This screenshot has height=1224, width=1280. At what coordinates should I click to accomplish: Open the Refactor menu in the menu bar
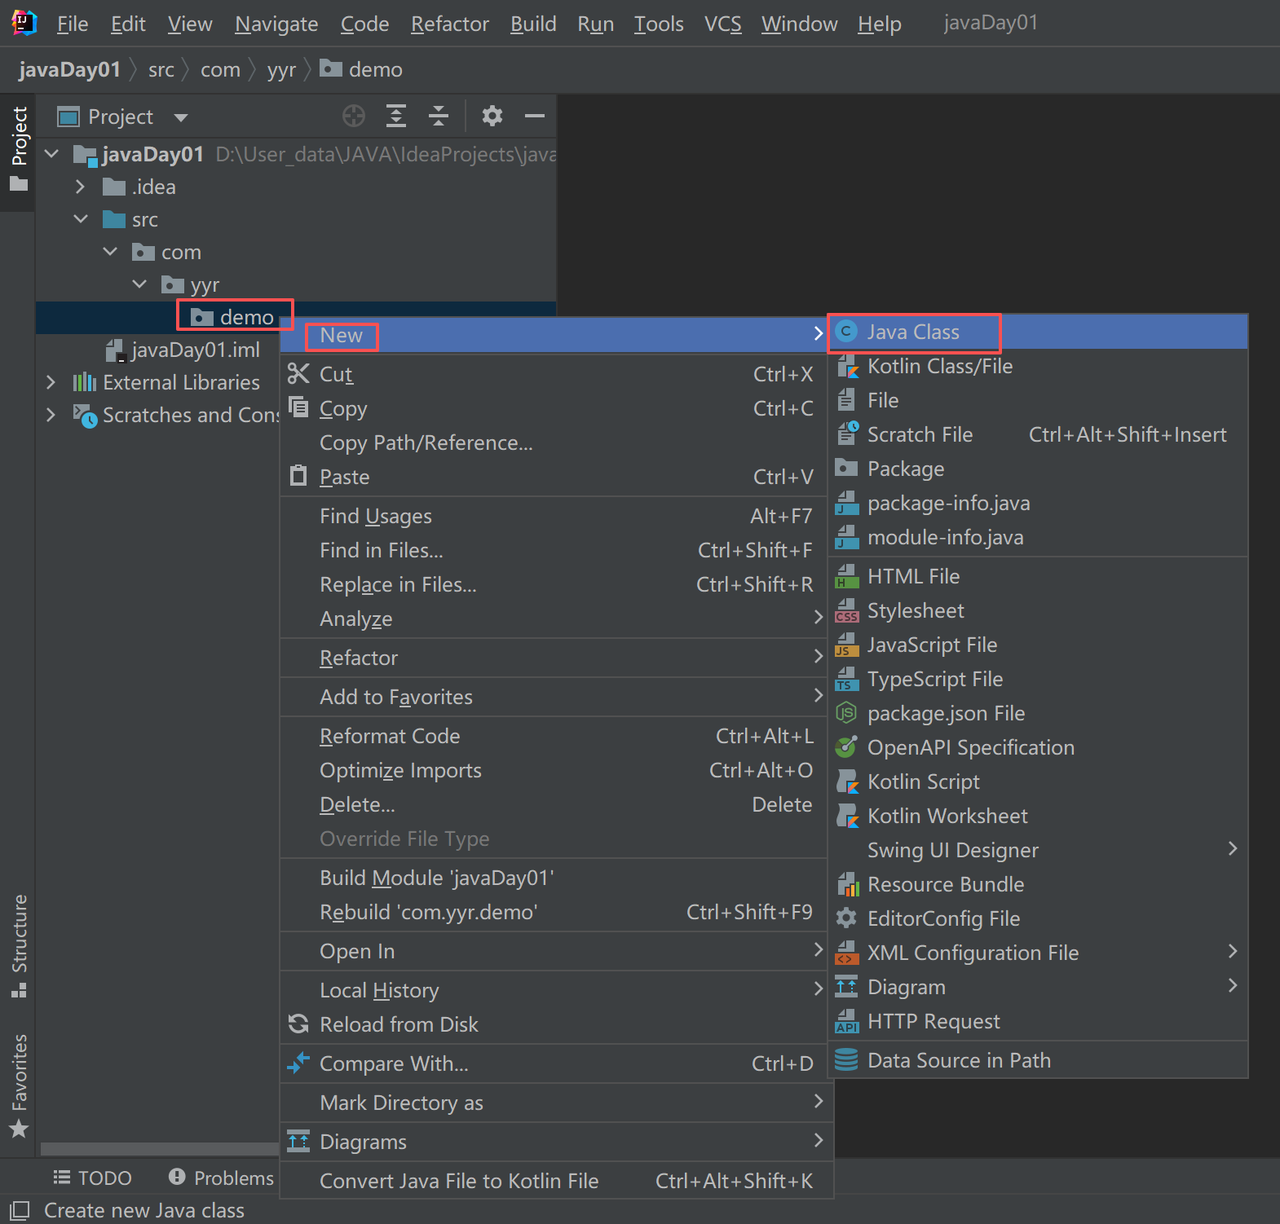[450, 24]
